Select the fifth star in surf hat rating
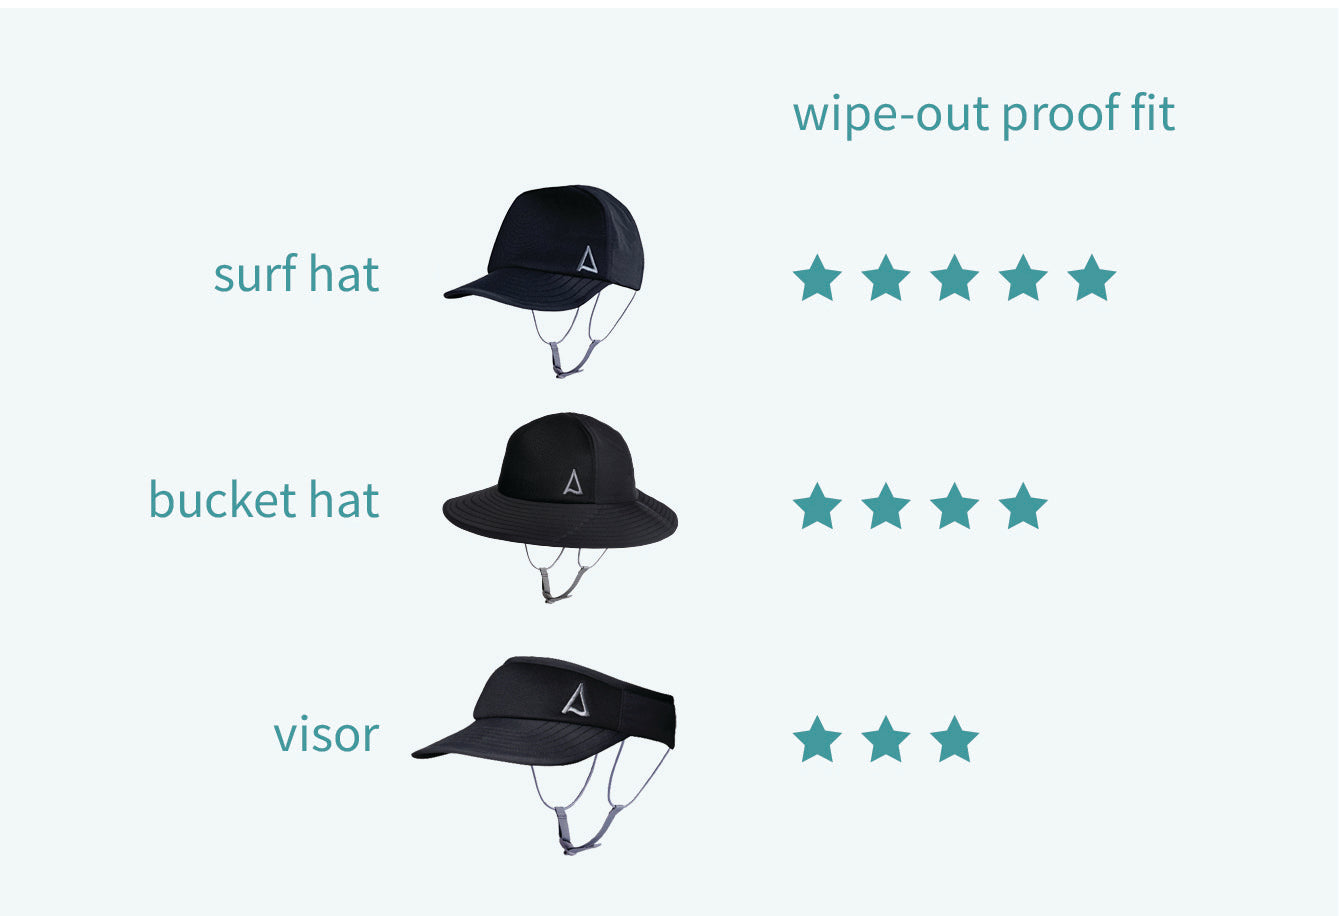 click(1091, 277)
